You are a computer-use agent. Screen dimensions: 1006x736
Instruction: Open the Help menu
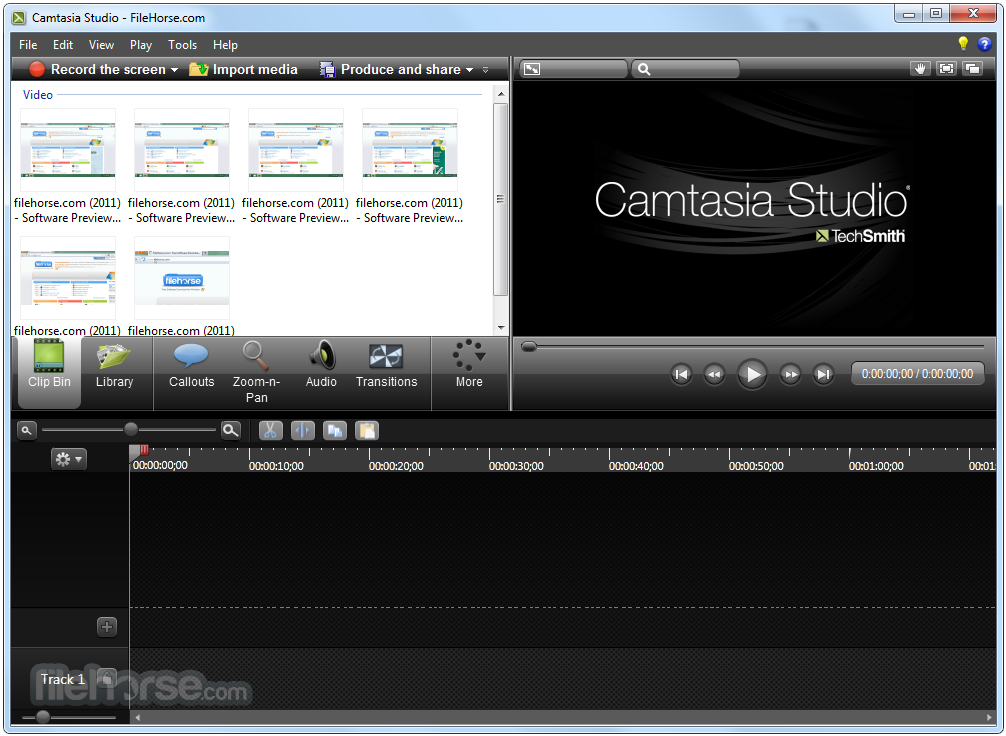(x=225, y=45)
